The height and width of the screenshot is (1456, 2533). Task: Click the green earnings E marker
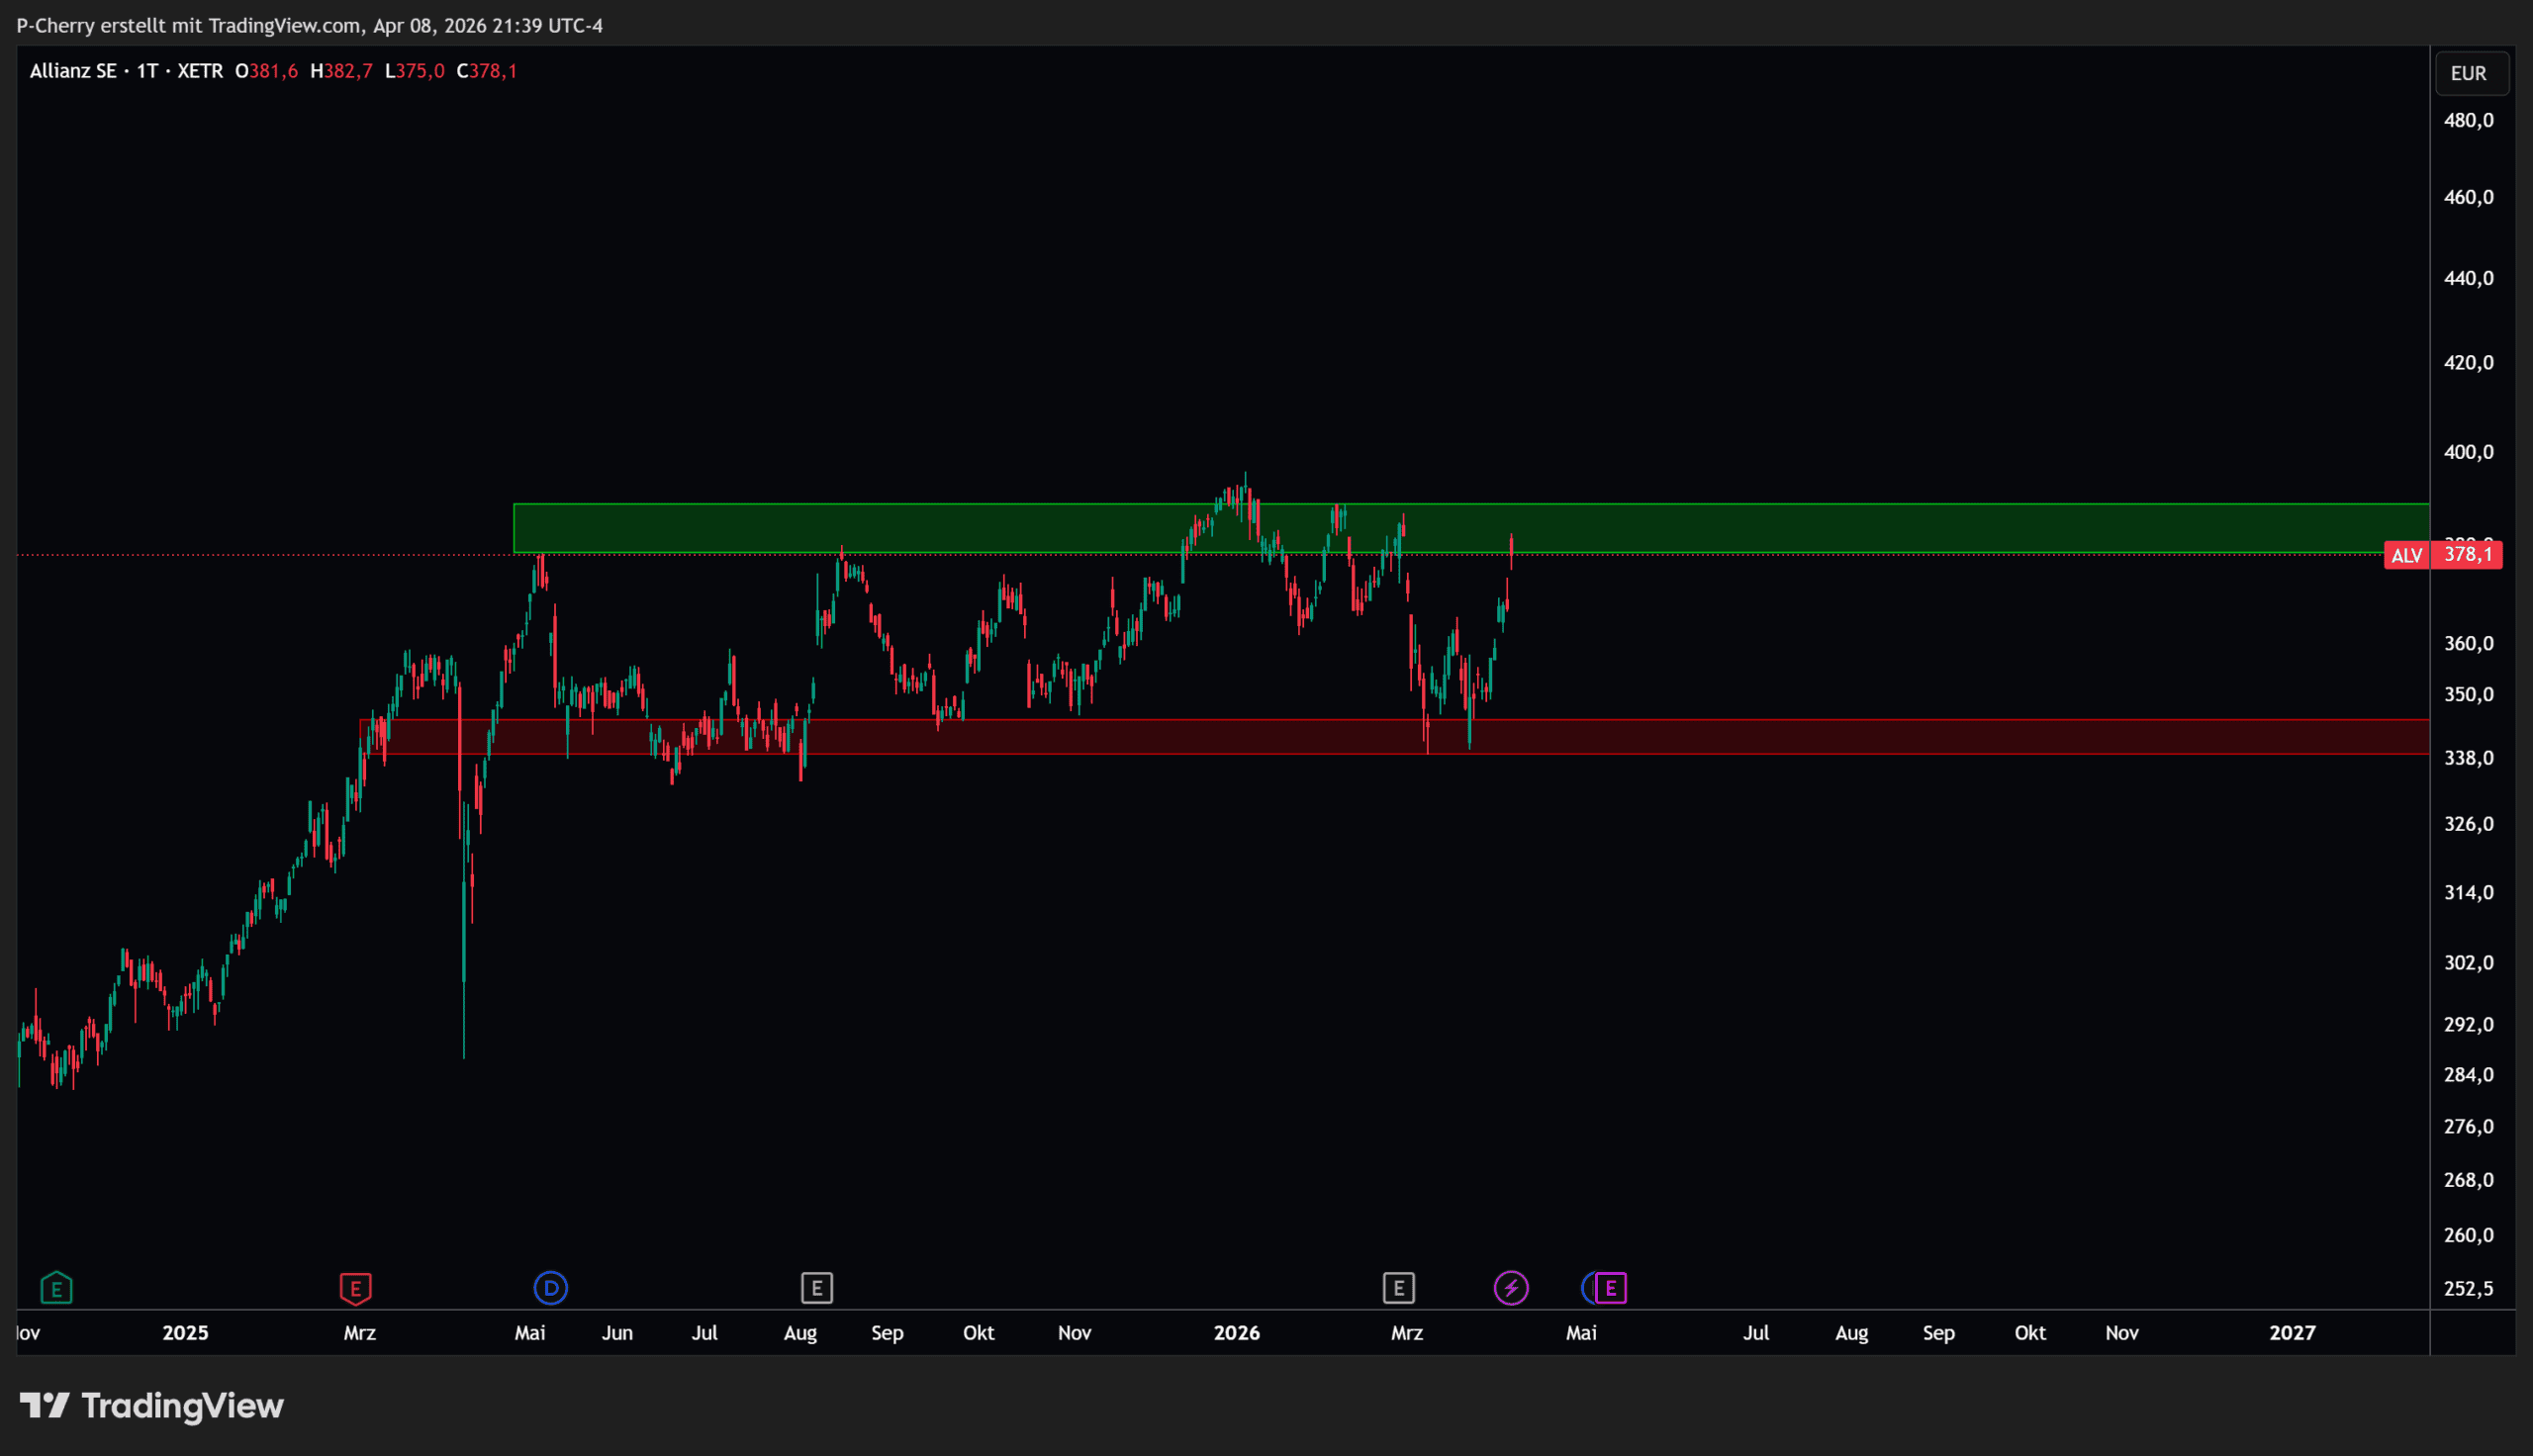(56, 1288)
